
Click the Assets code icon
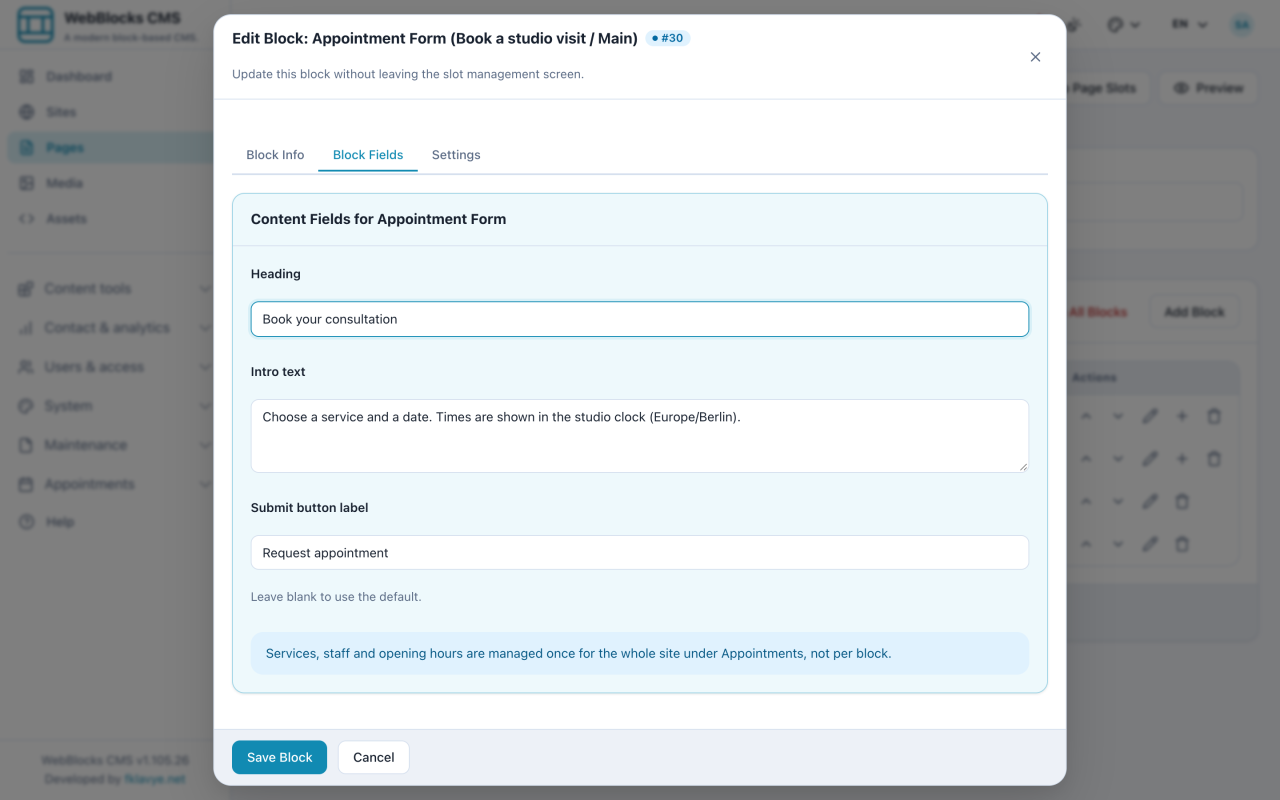(26, 218)
